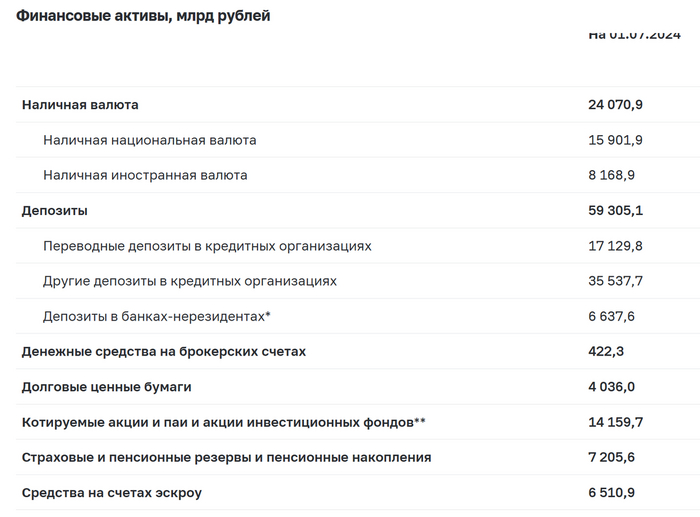The image size is (700, 517).
Task: Click the deposits total 59 305,1
Action: [x=615, y=211]
